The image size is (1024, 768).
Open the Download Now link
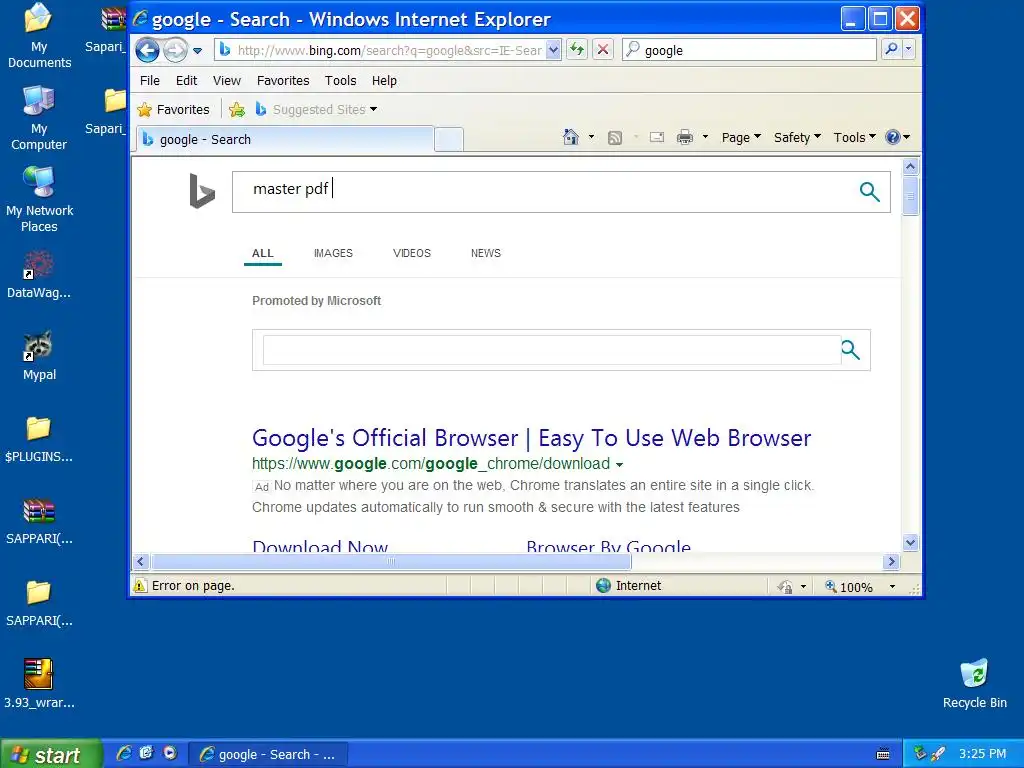[x=320, y=546]
